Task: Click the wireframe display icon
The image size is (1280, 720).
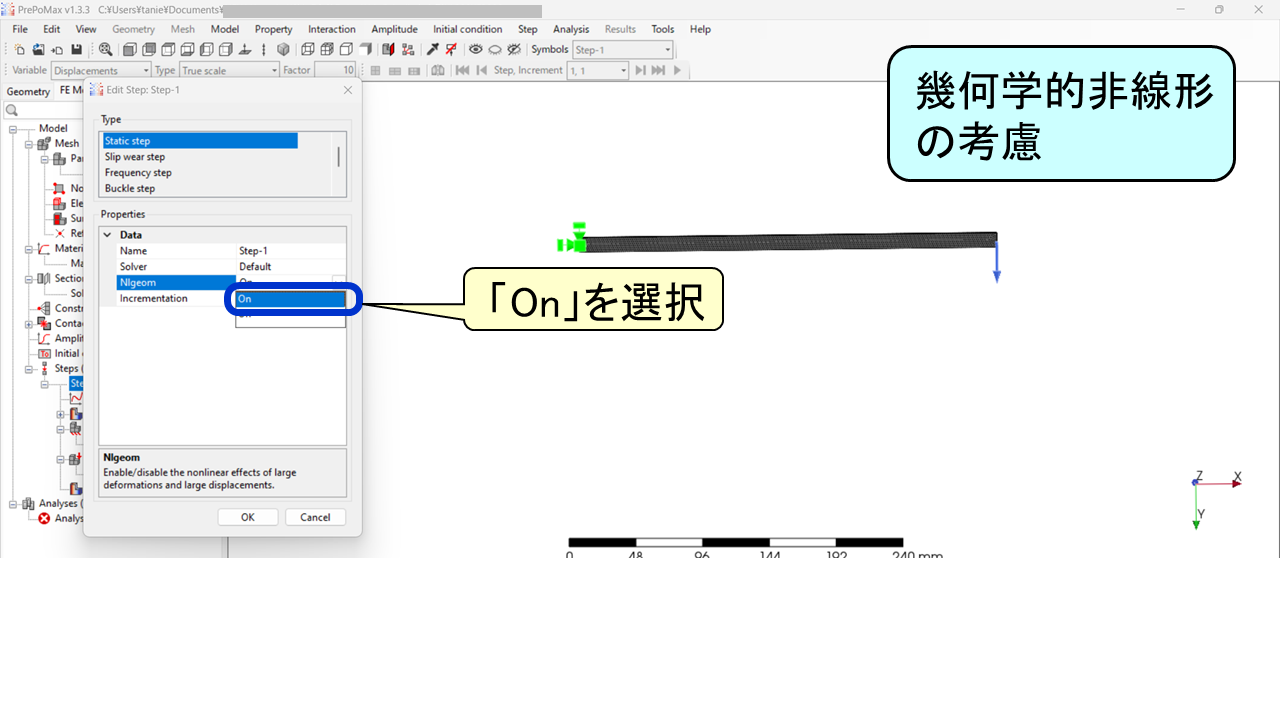Action: [308, 49]
